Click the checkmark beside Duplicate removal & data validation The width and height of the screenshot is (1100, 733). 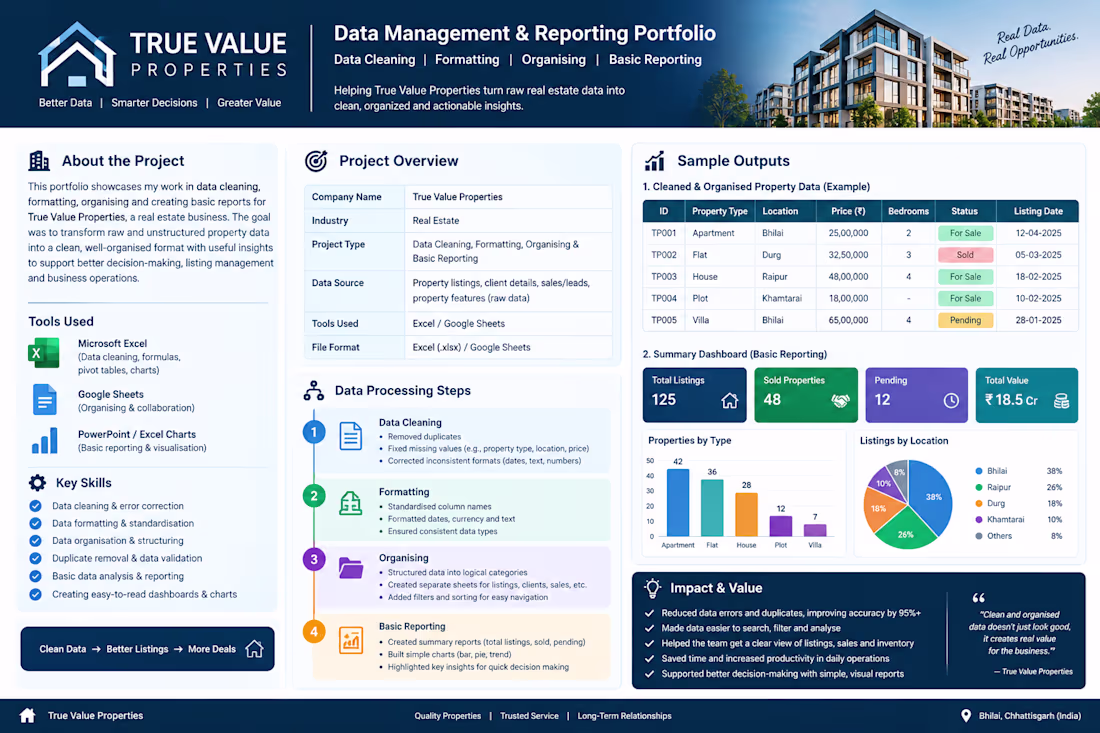pos(35,558)
